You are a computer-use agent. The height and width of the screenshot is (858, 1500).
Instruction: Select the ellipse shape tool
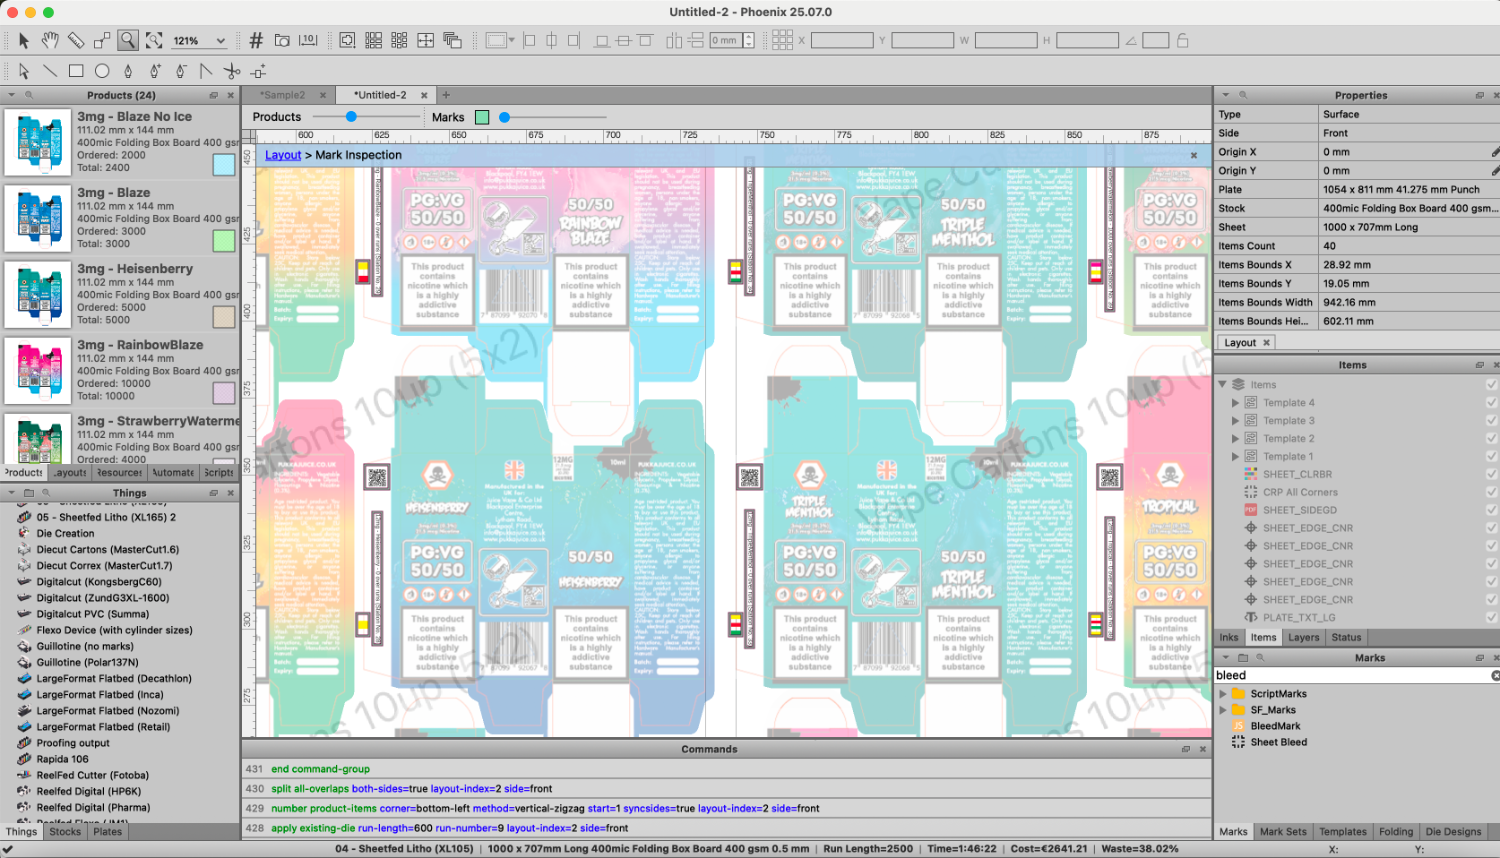102,71
